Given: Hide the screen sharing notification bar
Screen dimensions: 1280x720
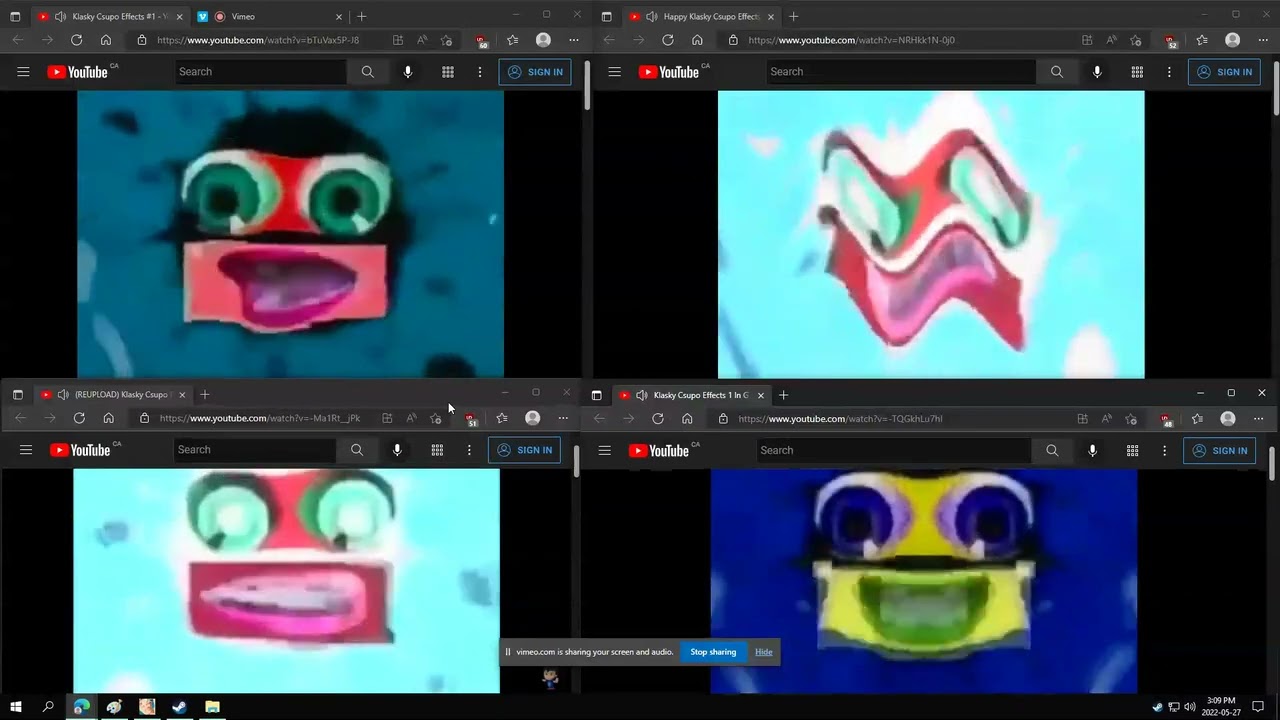Looking at the screenshot, I should coord(764,652).
